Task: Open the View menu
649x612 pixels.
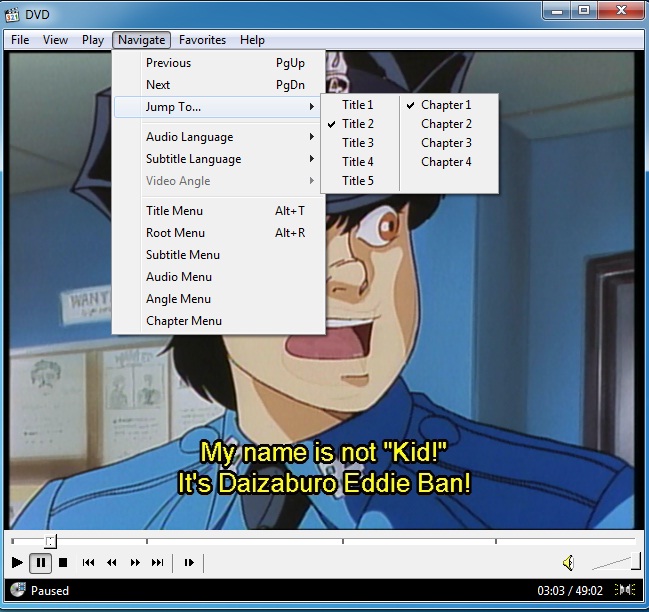Action: coord(55,40)
